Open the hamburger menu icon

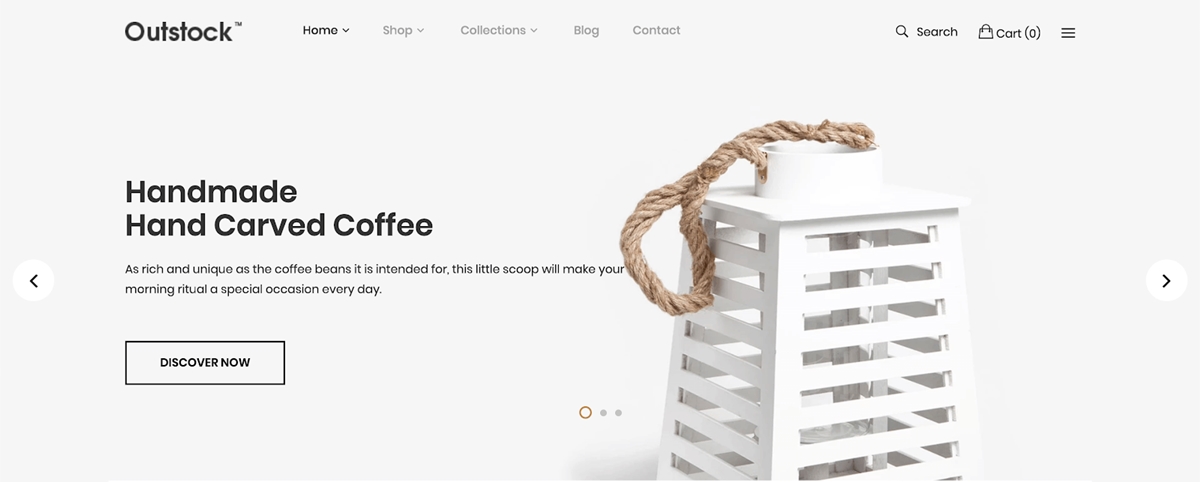(1068, 33)
